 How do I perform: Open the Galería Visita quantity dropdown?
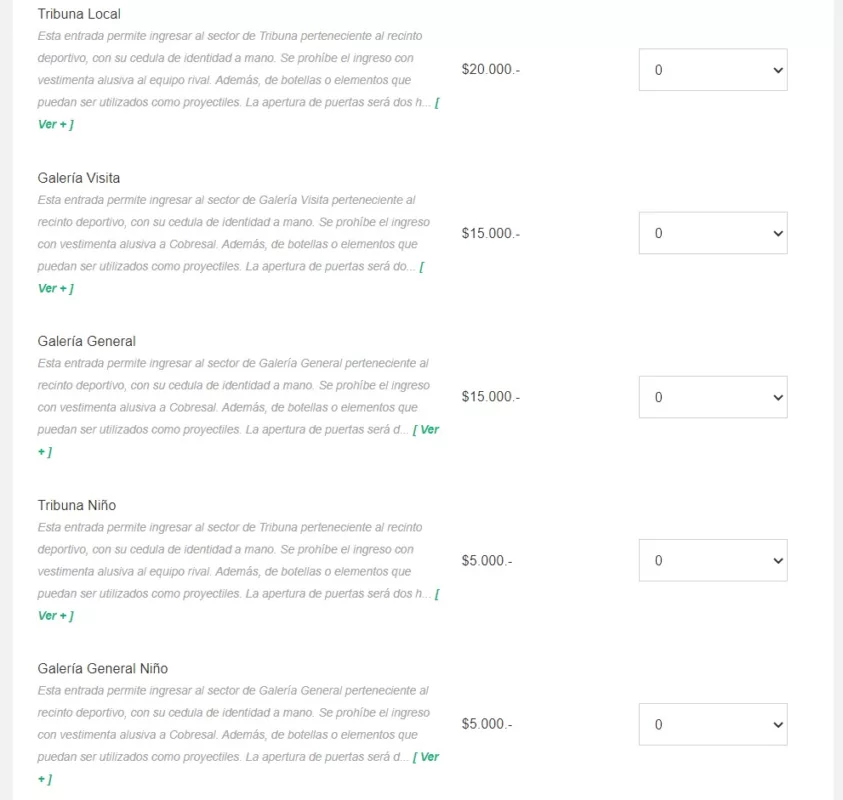point(712,233)
